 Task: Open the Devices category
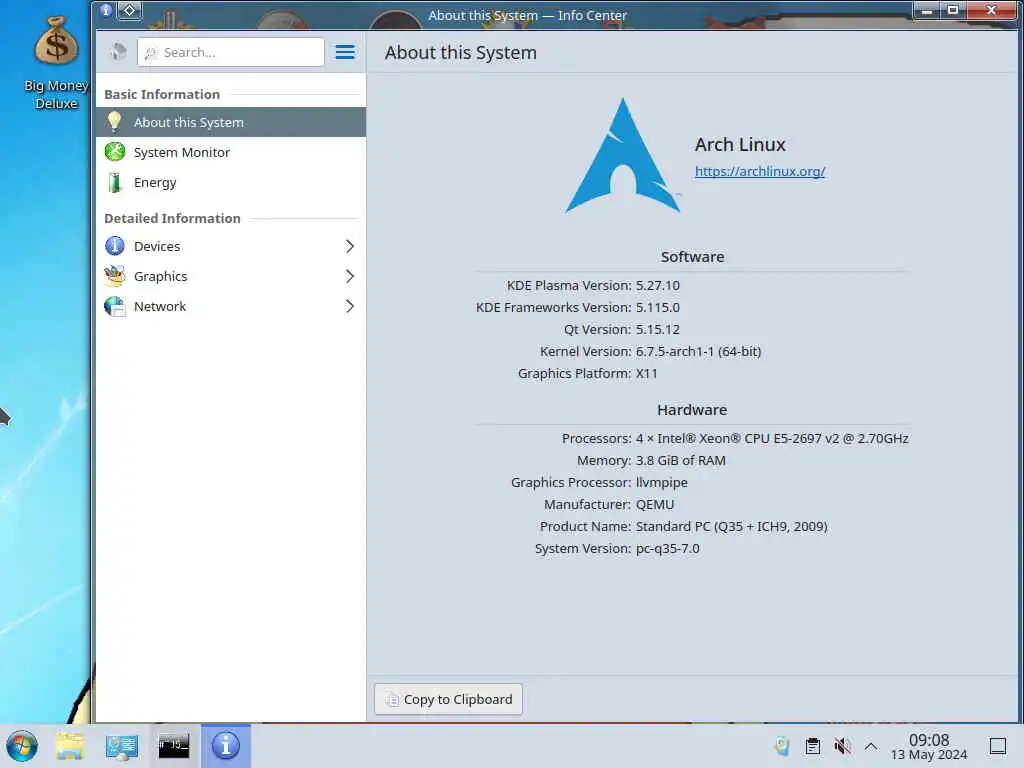pos(231,246)
